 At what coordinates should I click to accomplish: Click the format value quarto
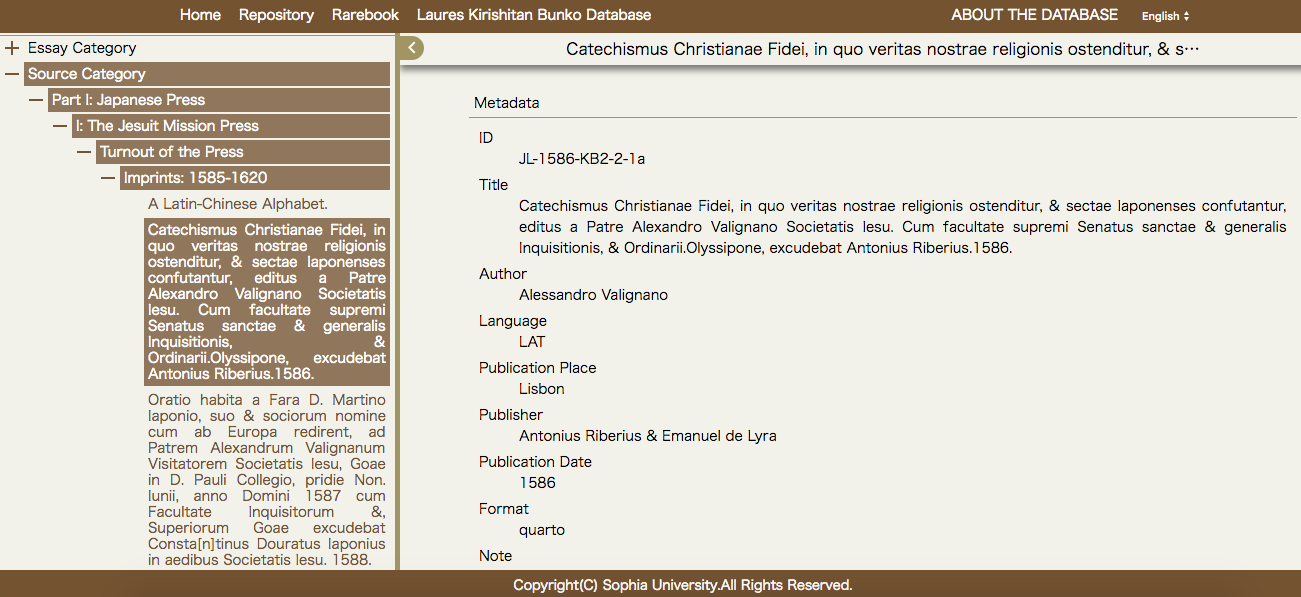(x=542, y=530)
